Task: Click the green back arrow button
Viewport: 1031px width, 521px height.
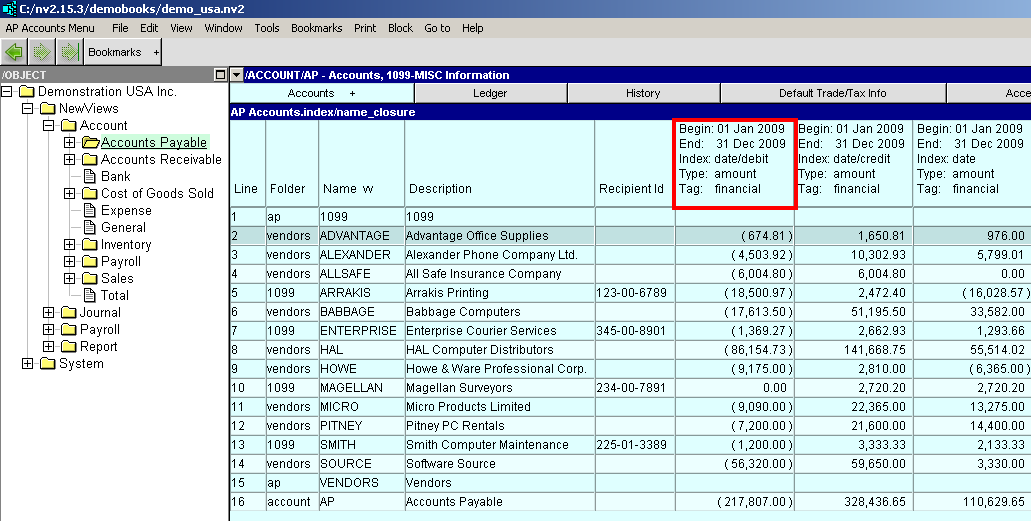Action: click(15, 51)
